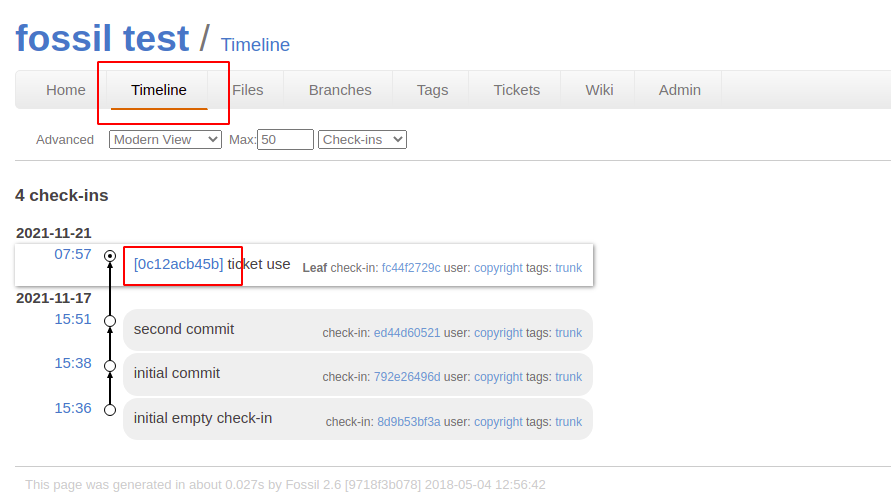Open the Admin tab
Screen dimensions: 891x502
click(680, 90)
